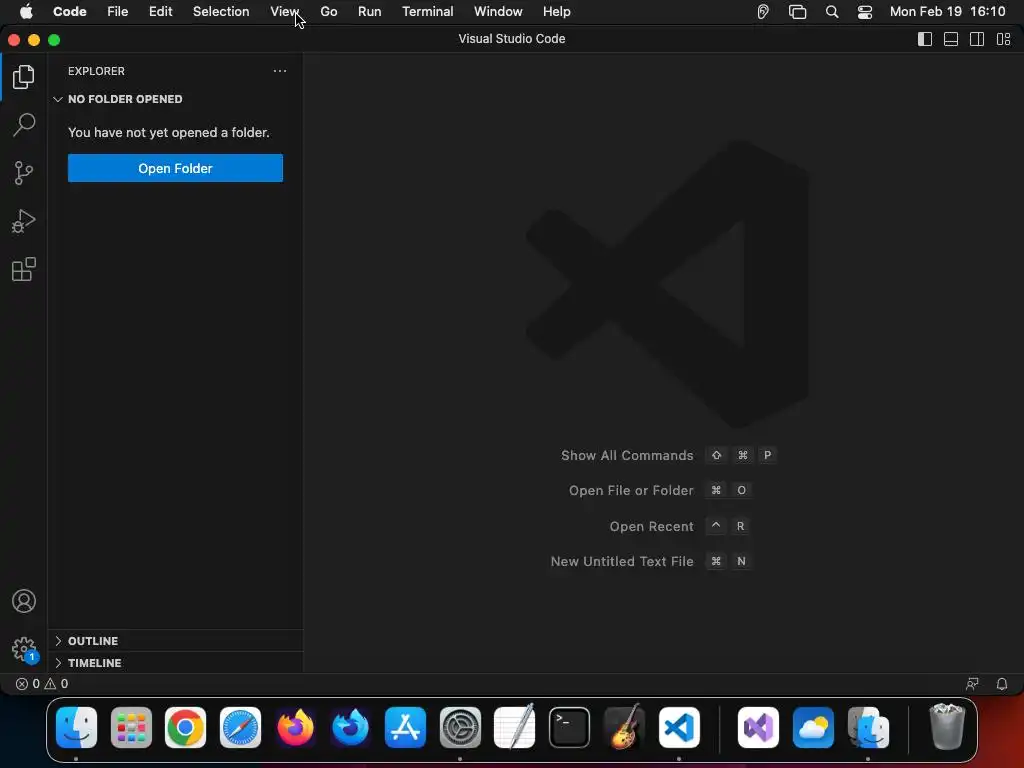
Task: Click the screen mirroring menu bar icon
Action: 797,12
